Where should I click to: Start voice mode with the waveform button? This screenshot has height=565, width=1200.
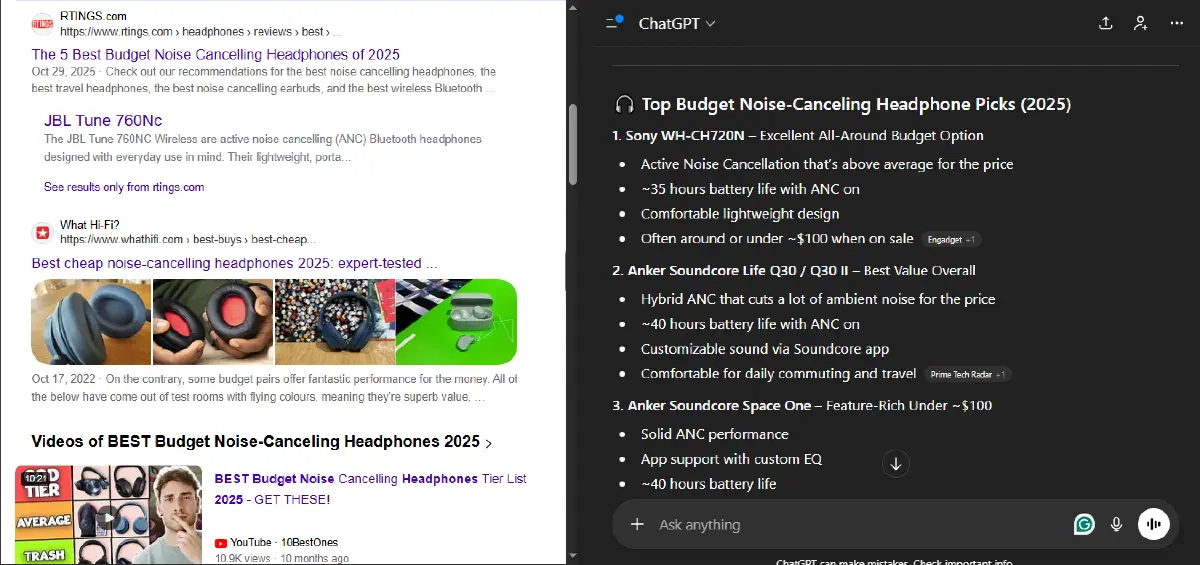1154,524
